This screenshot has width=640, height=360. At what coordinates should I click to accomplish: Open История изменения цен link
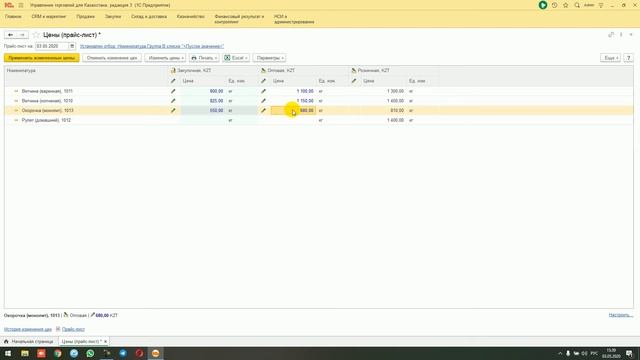point(28,329)
